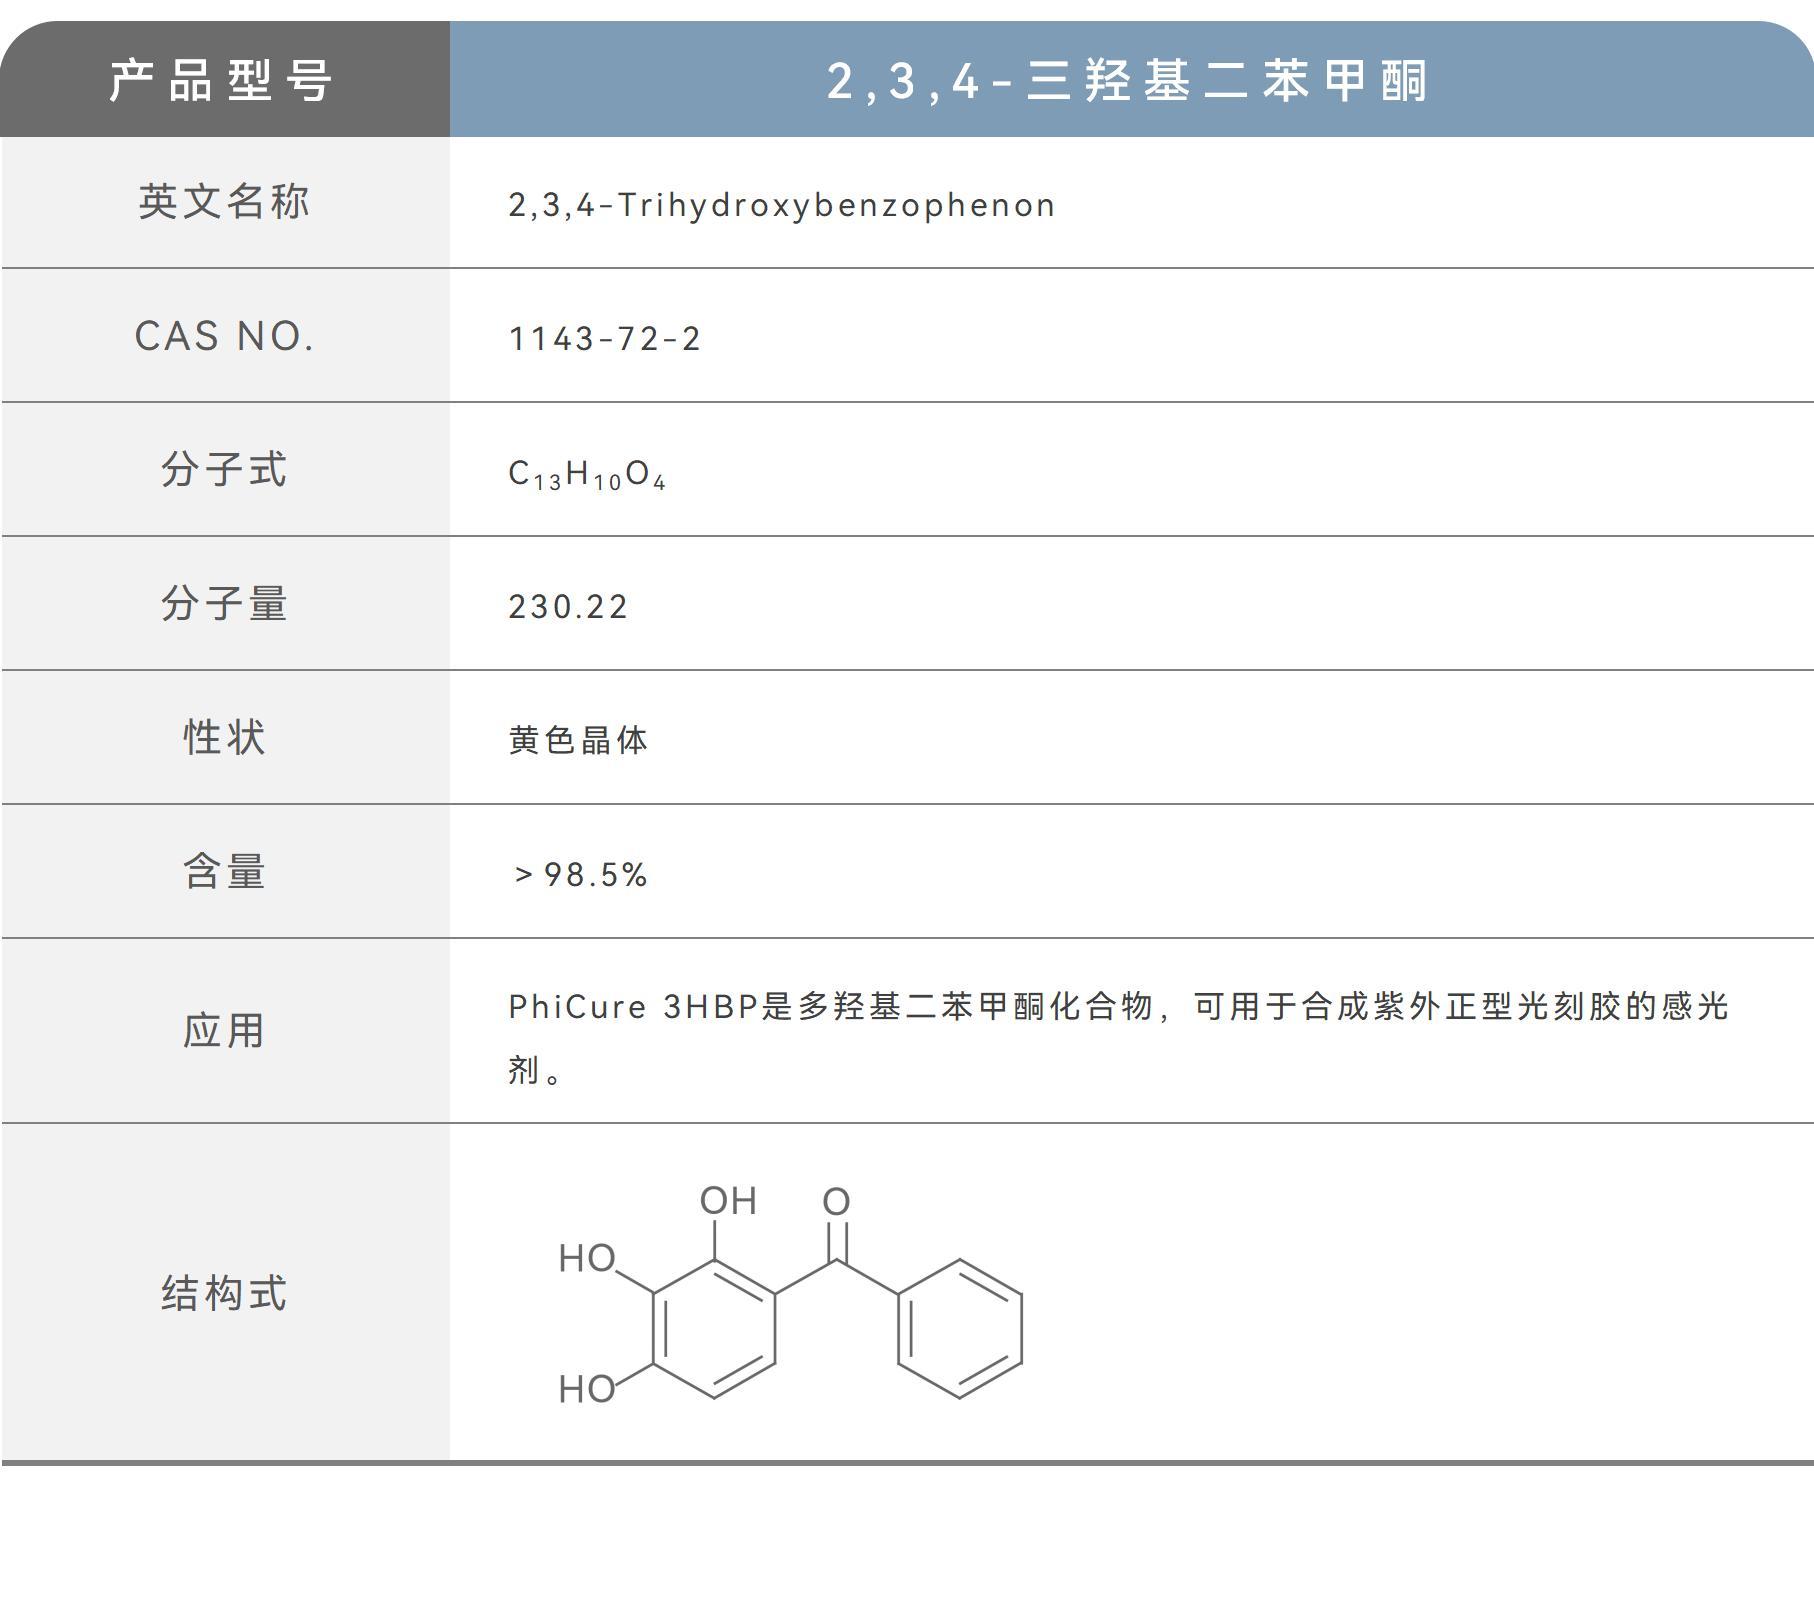Image resolution: width=1814 pixels, height=1601 pixels.
Task: Click the English name 2,3,4-Trihydroxybenzophenon
Action: pos(780,203)
